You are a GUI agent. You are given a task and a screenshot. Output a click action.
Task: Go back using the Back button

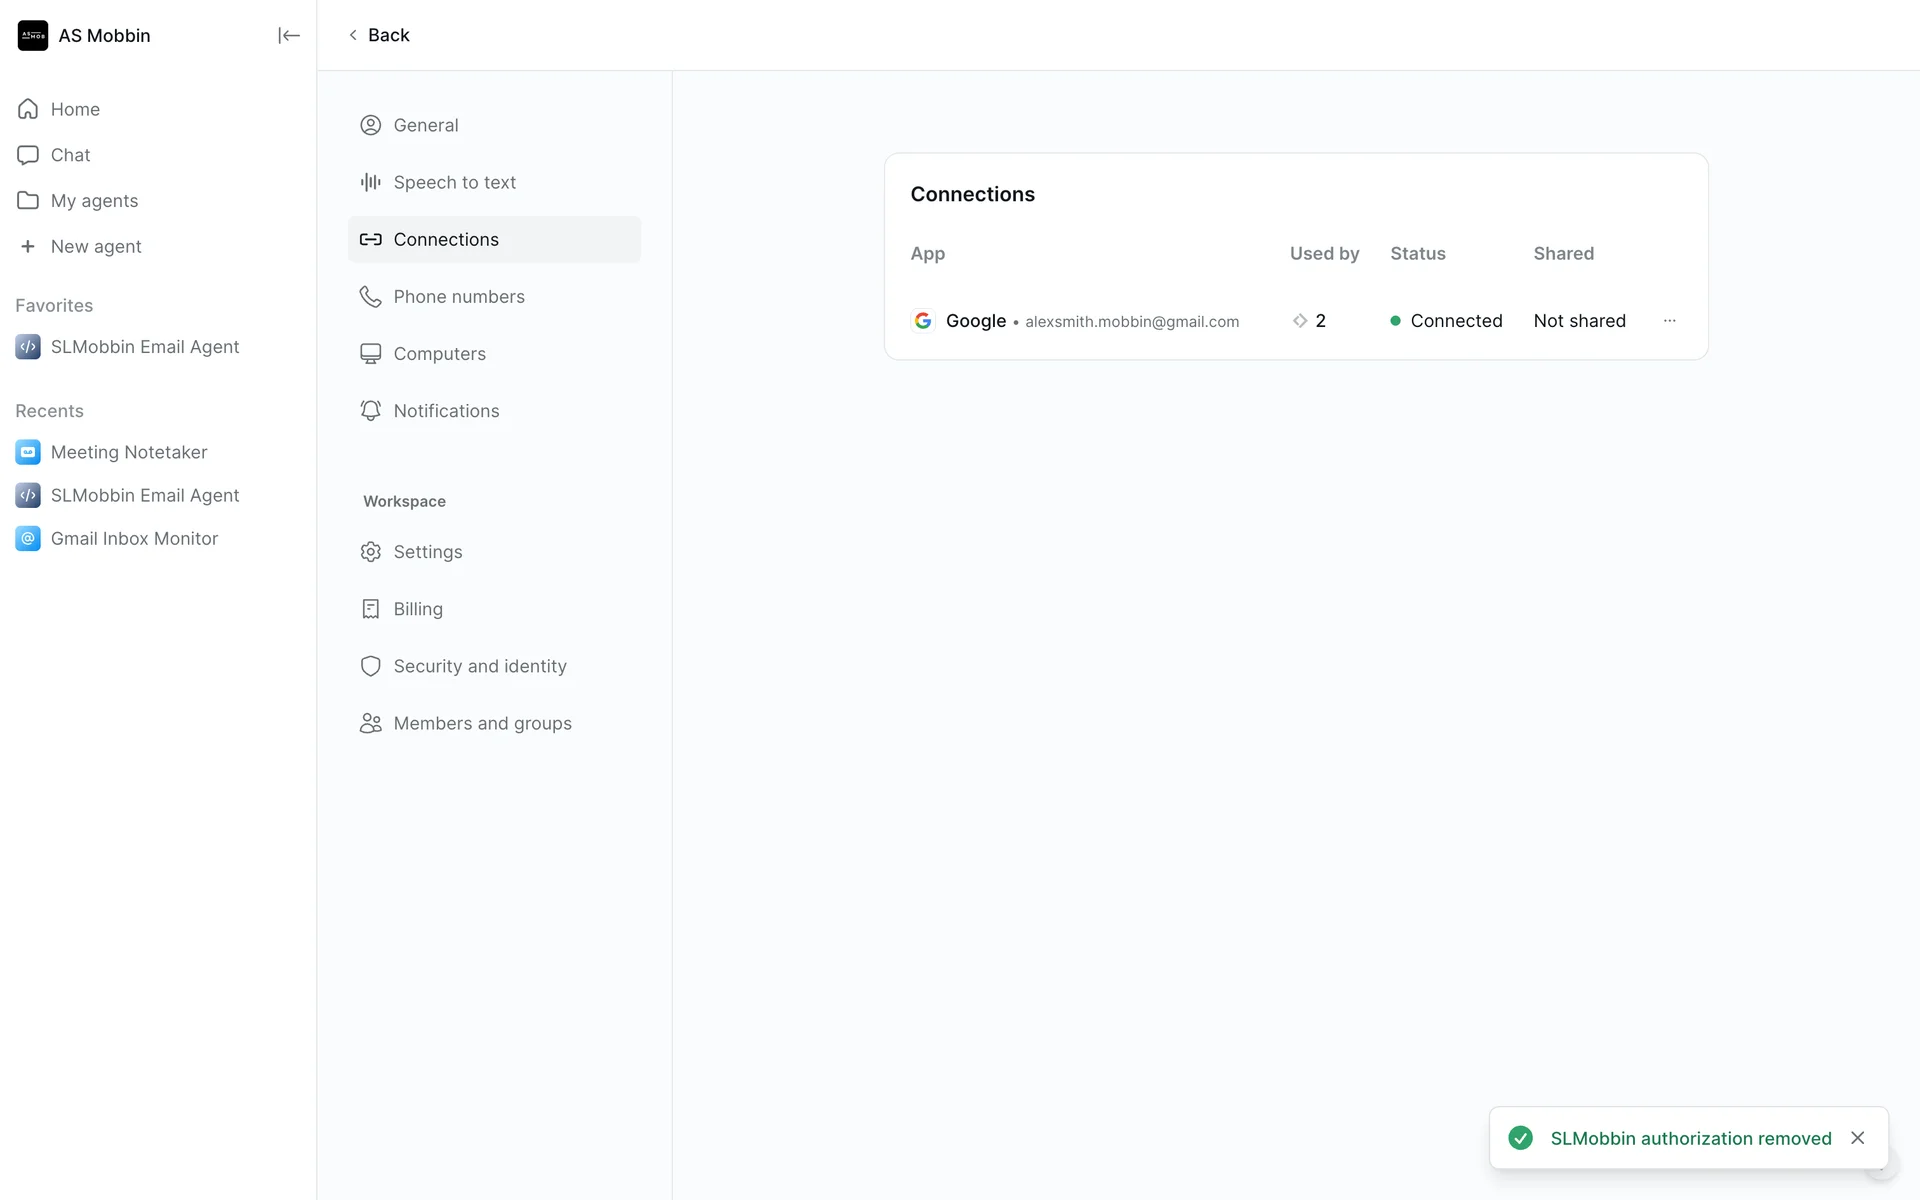379,35
